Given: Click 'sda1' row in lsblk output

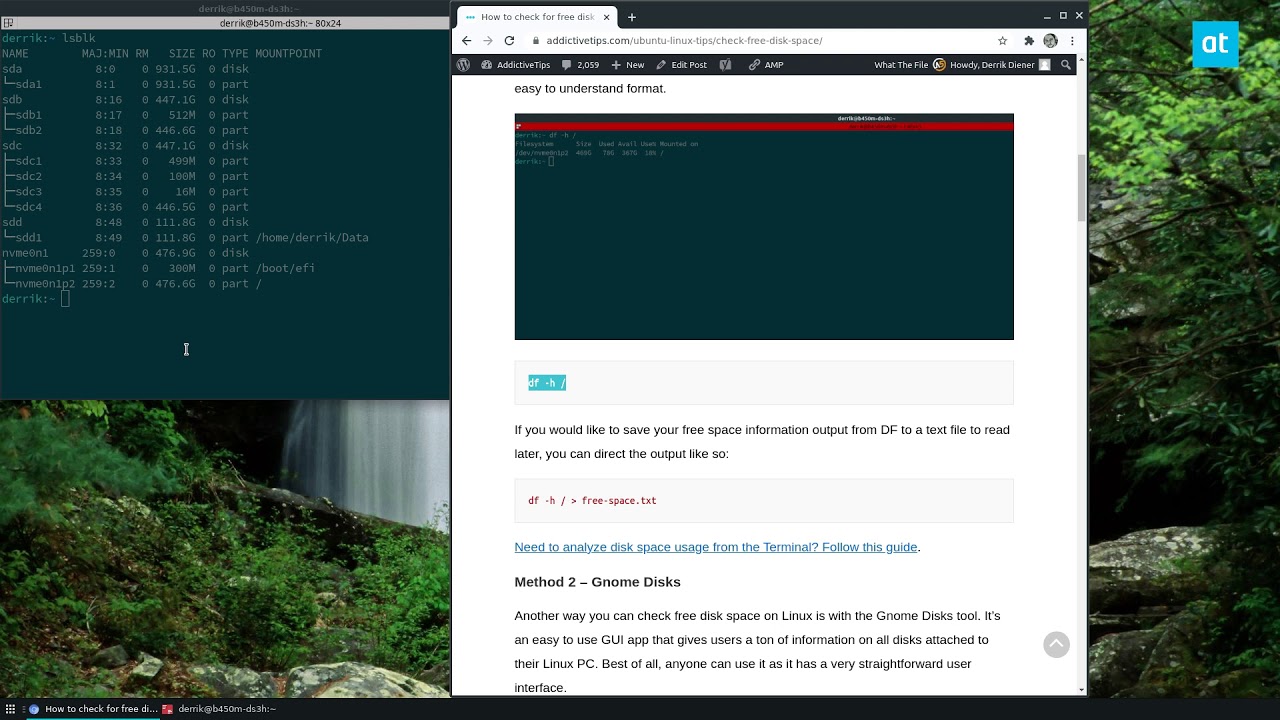Looking at the screenshot, I should tap(125, 85).
